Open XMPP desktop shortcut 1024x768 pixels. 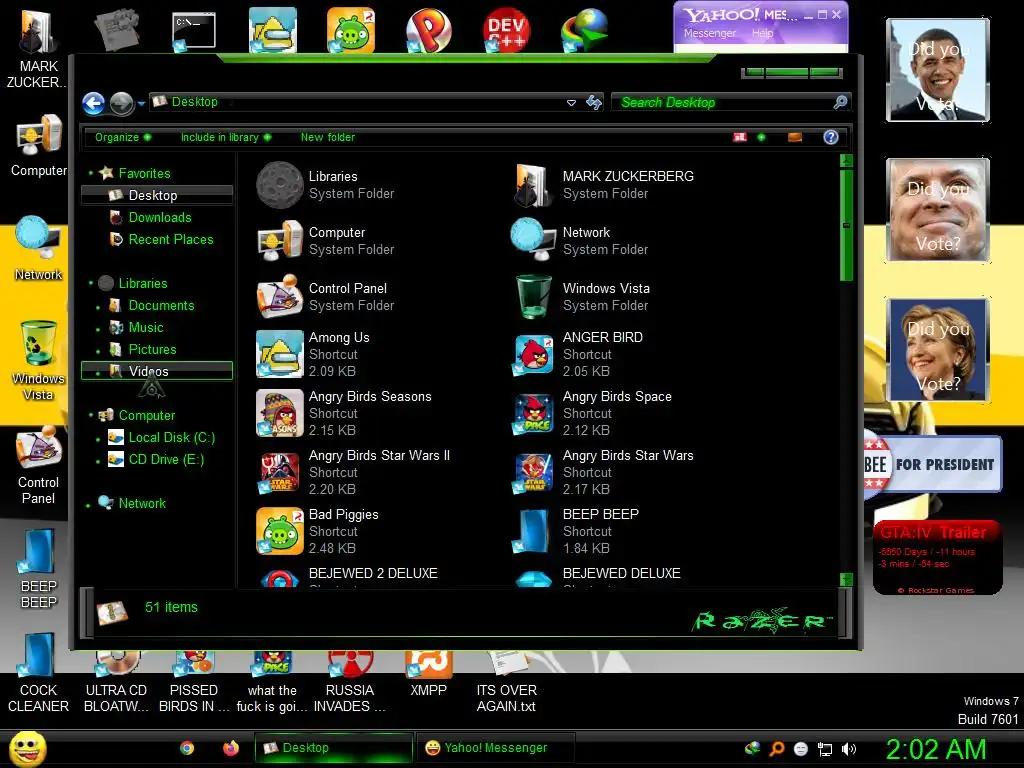pos(428,673)
